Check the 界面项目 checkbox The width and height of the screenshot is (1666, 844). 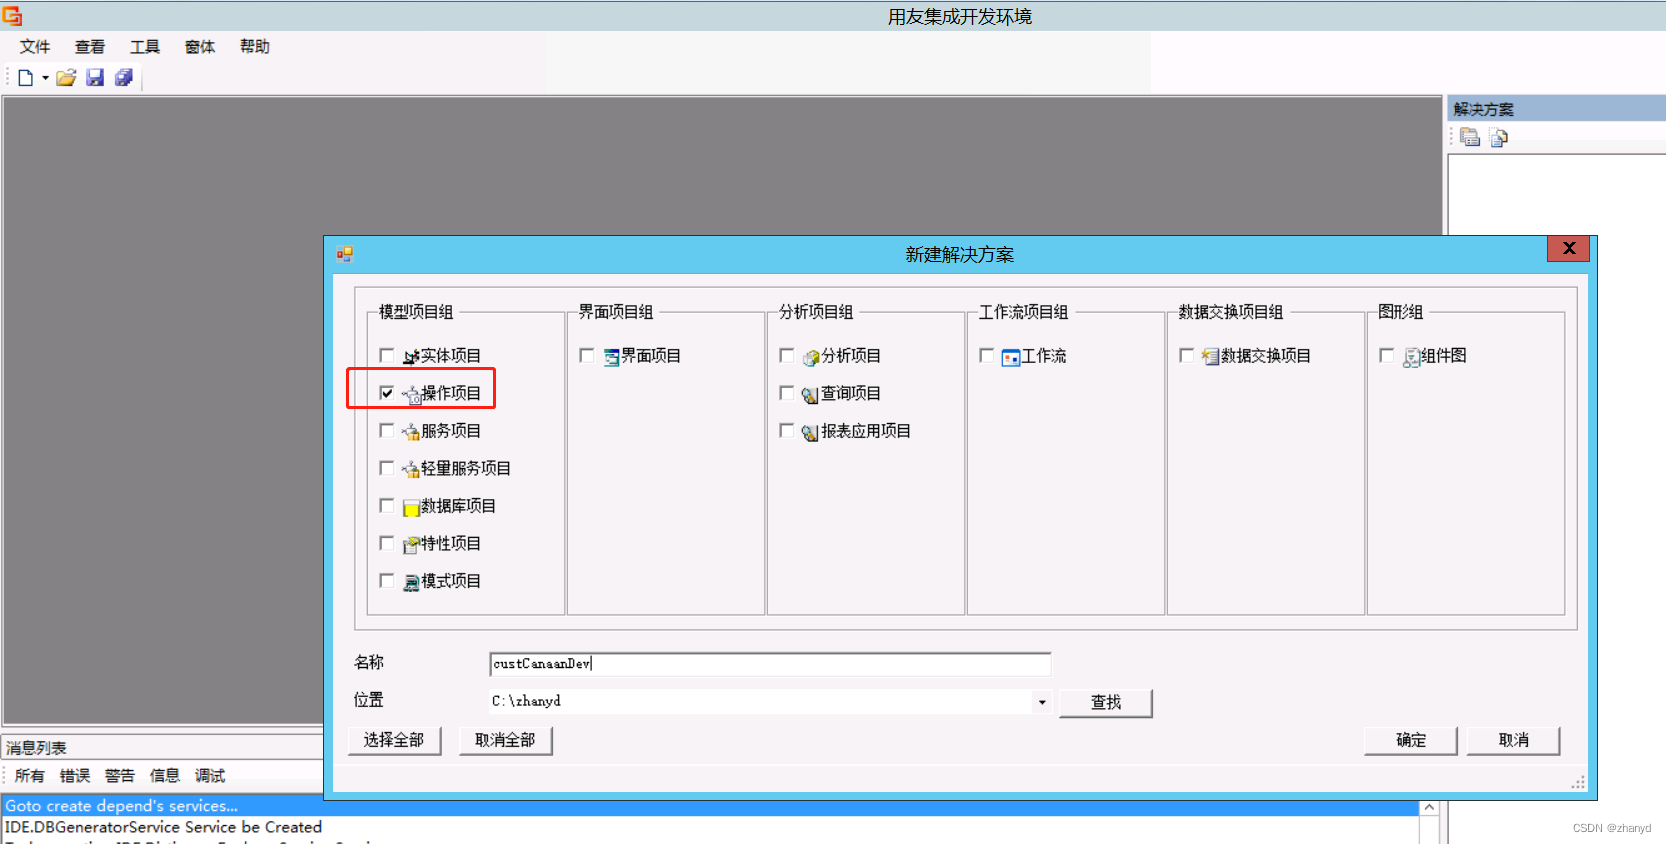coord(587,355)
